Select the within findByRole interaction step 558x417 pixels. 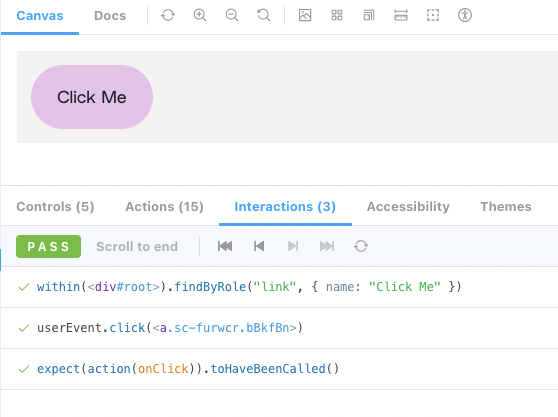click(x=279, y=287)
